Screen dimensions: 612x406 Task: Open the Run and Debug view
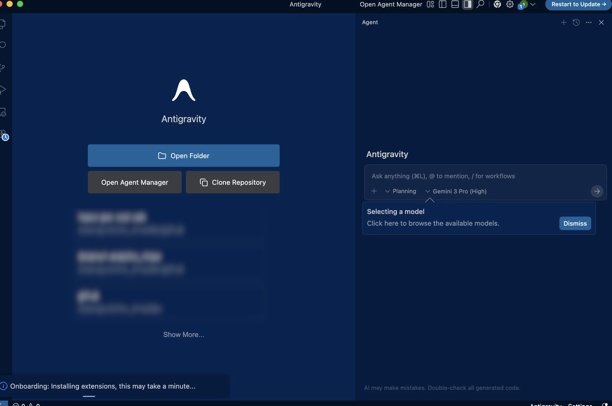coord(3,90)
